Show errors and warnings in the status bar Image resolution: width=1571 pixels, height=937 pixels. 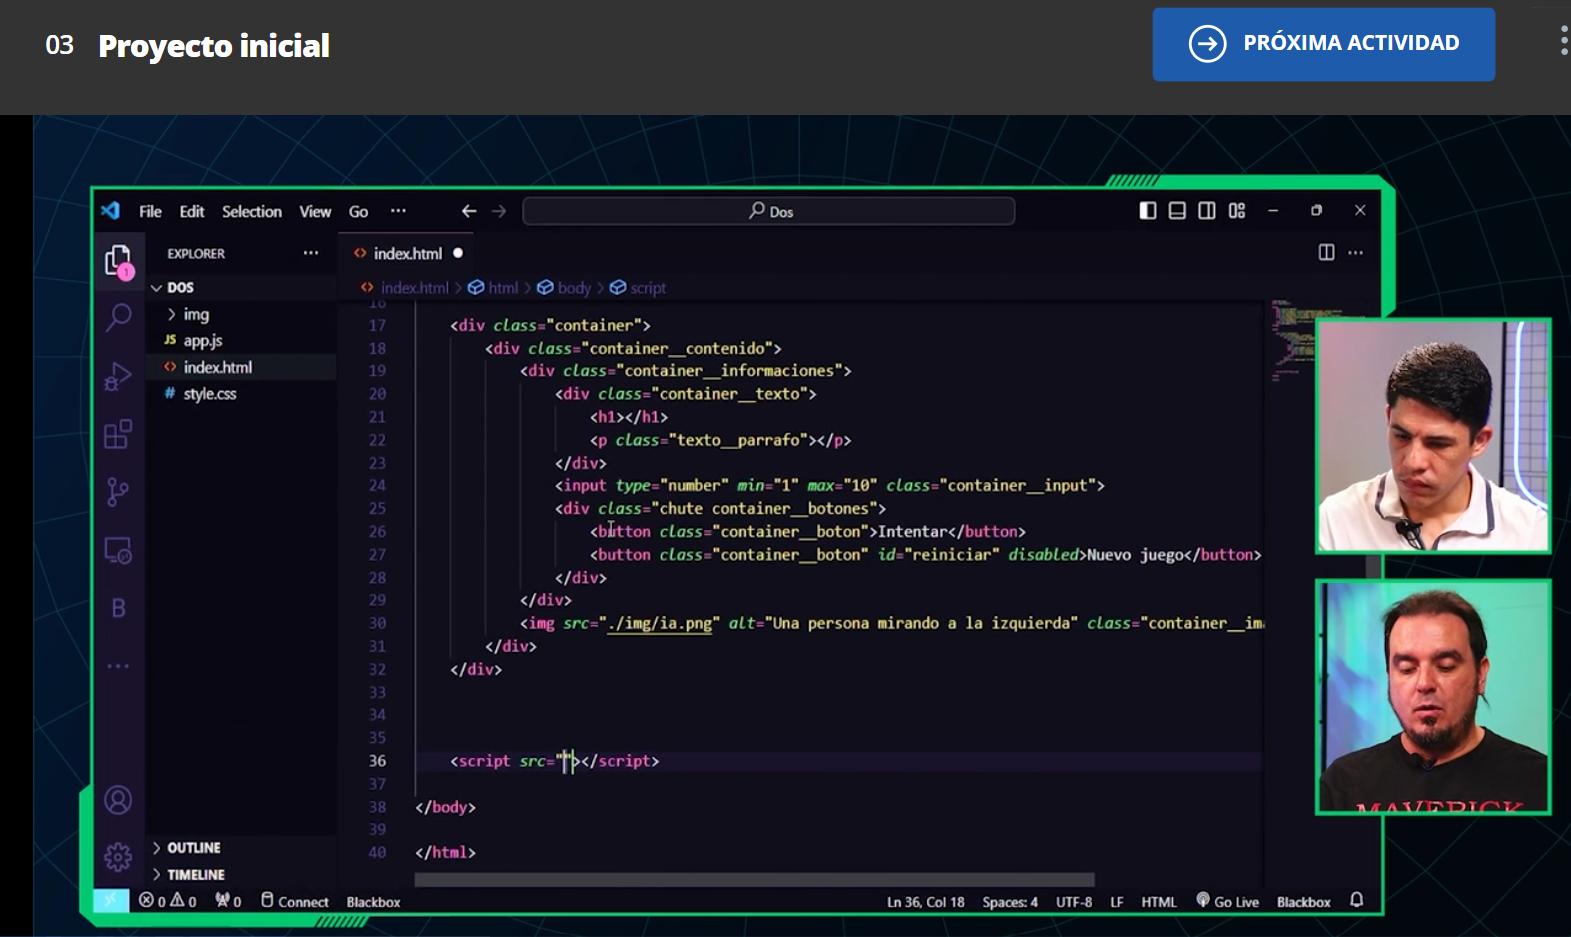168,901
